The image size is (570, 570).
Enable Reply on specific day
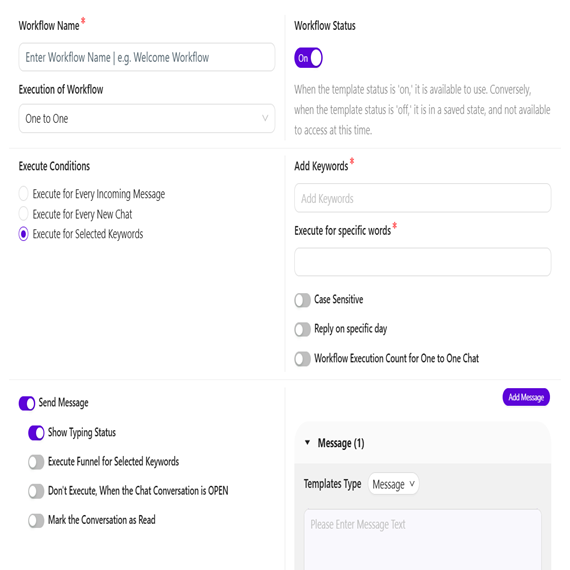(x=302, y=329)
